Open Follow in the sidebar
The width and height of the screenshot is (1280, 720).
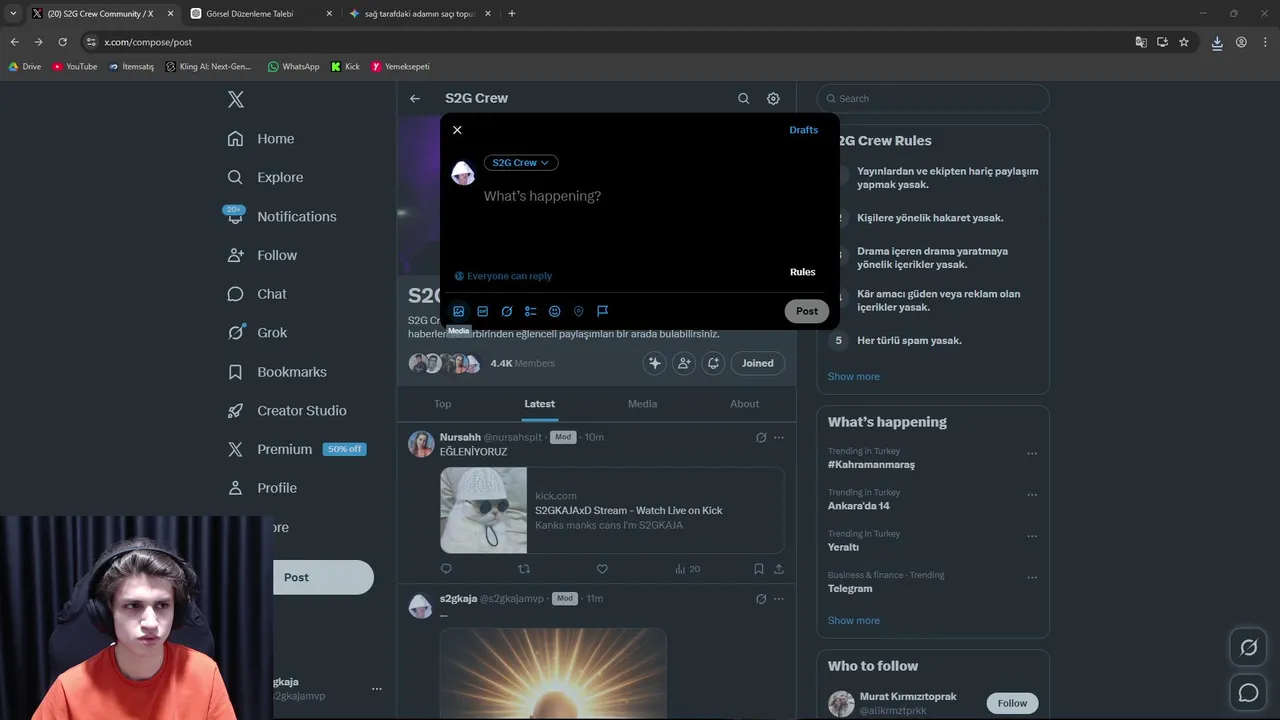(x=262, y=255)
